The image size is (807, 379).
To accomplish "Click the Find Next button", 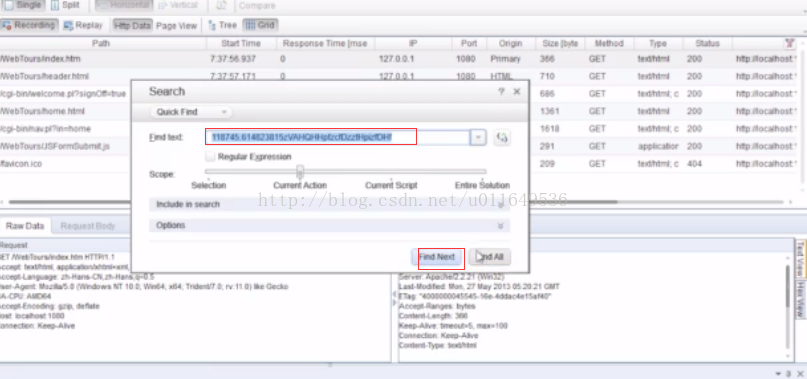I will click(x=436, y=257).
